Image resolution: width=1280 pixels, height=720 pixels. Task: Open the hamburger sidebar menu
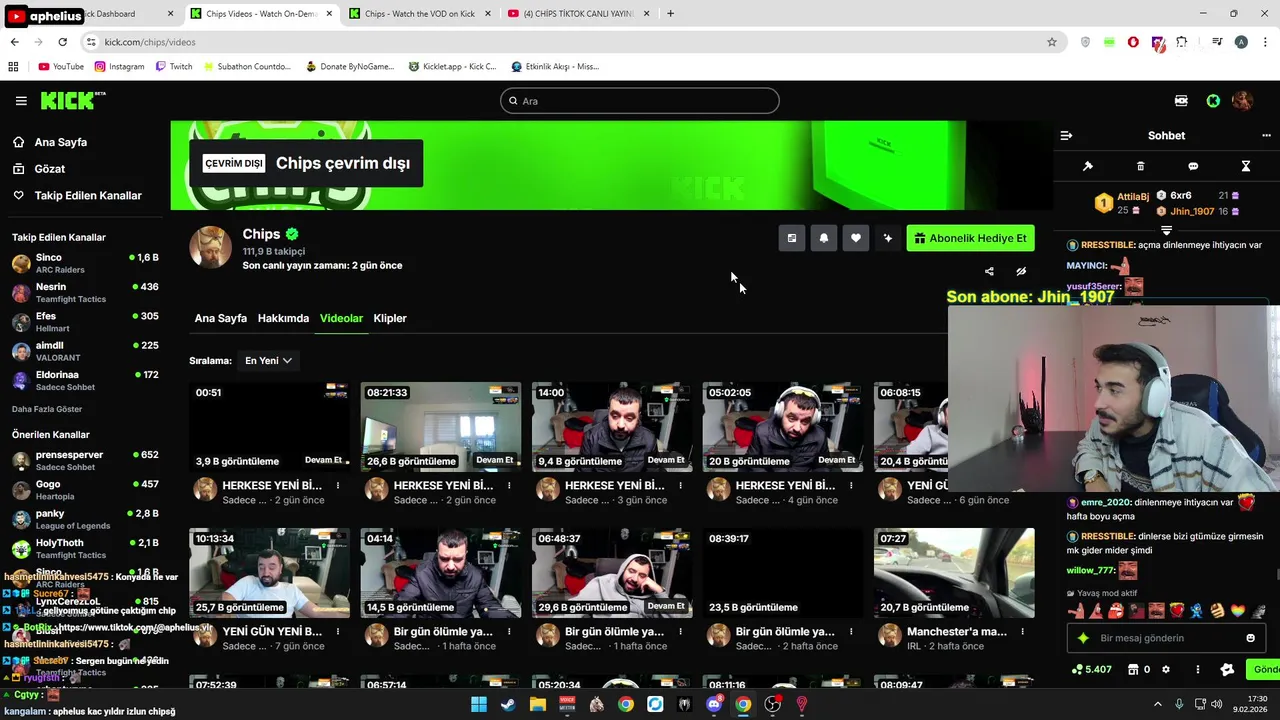click(21, 101)
